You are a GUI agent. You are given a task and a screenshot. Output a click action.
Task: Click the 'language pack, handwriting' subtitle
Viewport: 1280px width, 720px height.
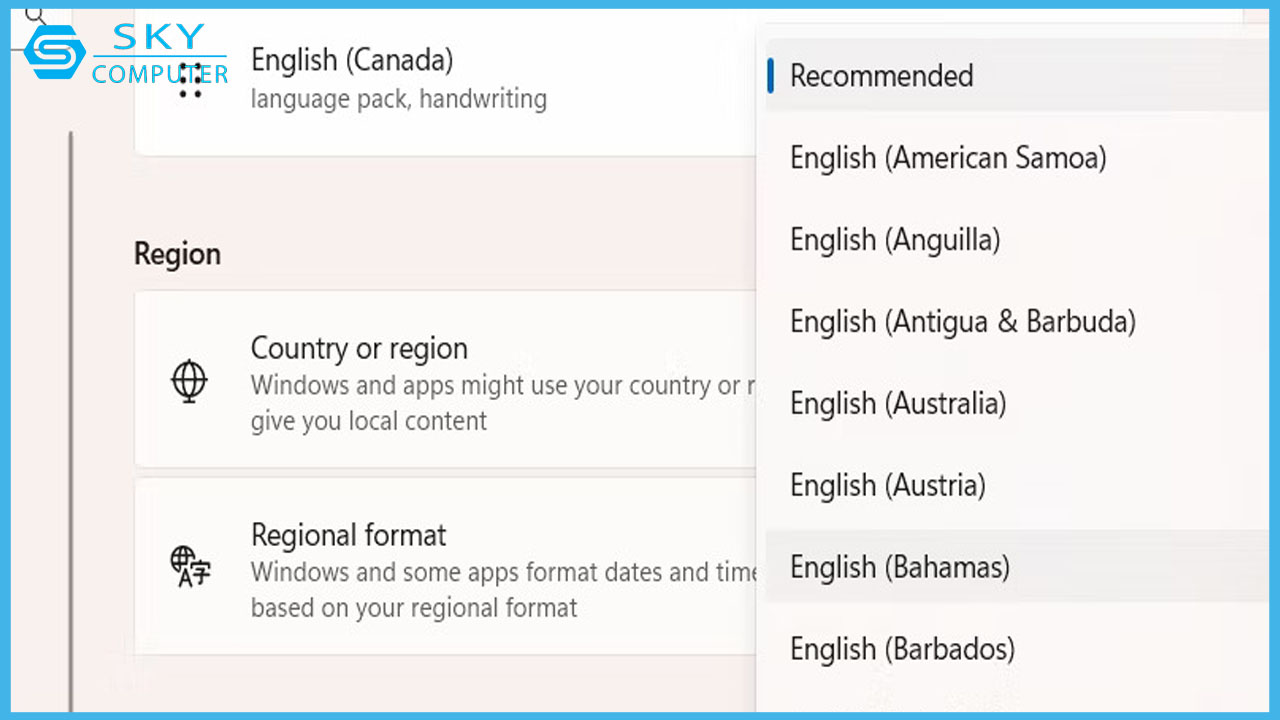click(398, 99)
